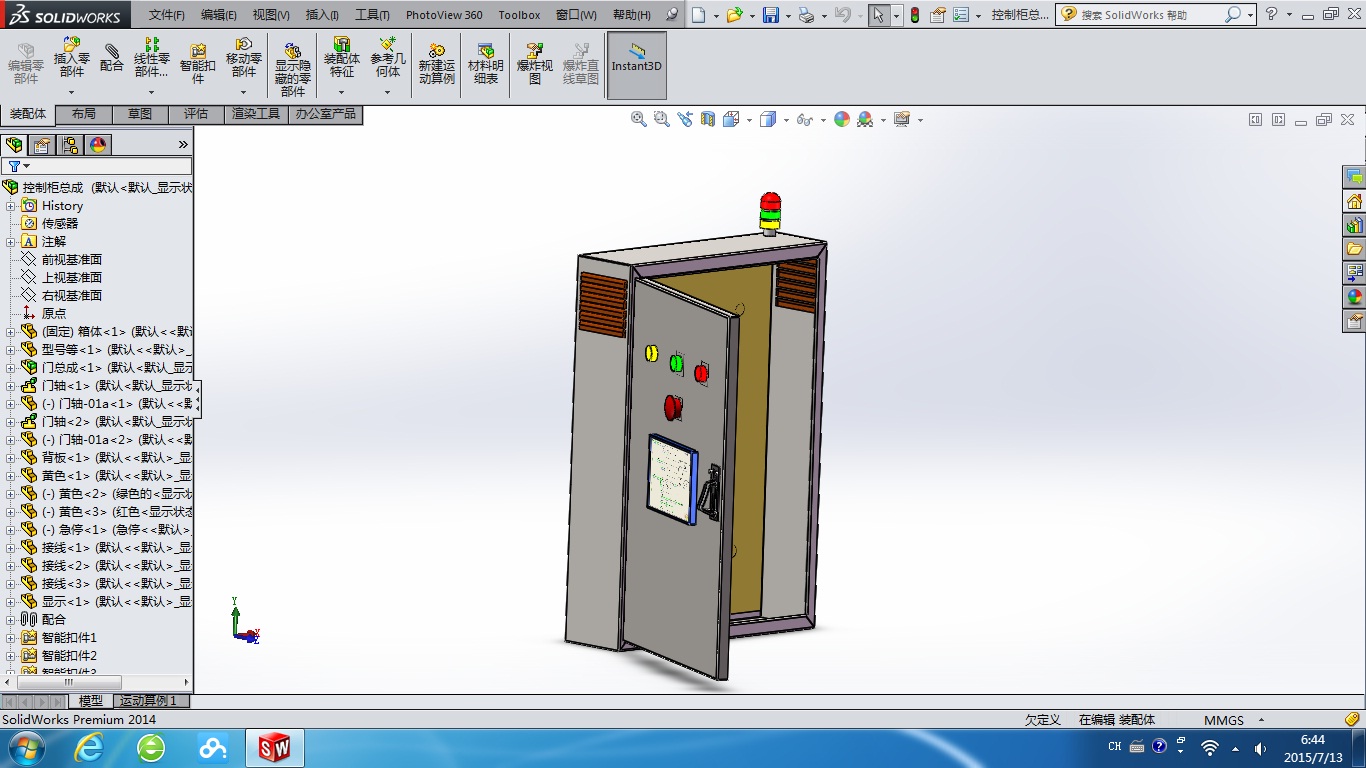1366x768 pixels.
Task: Click the volume icon in system tray
Action: [1260, 748]
